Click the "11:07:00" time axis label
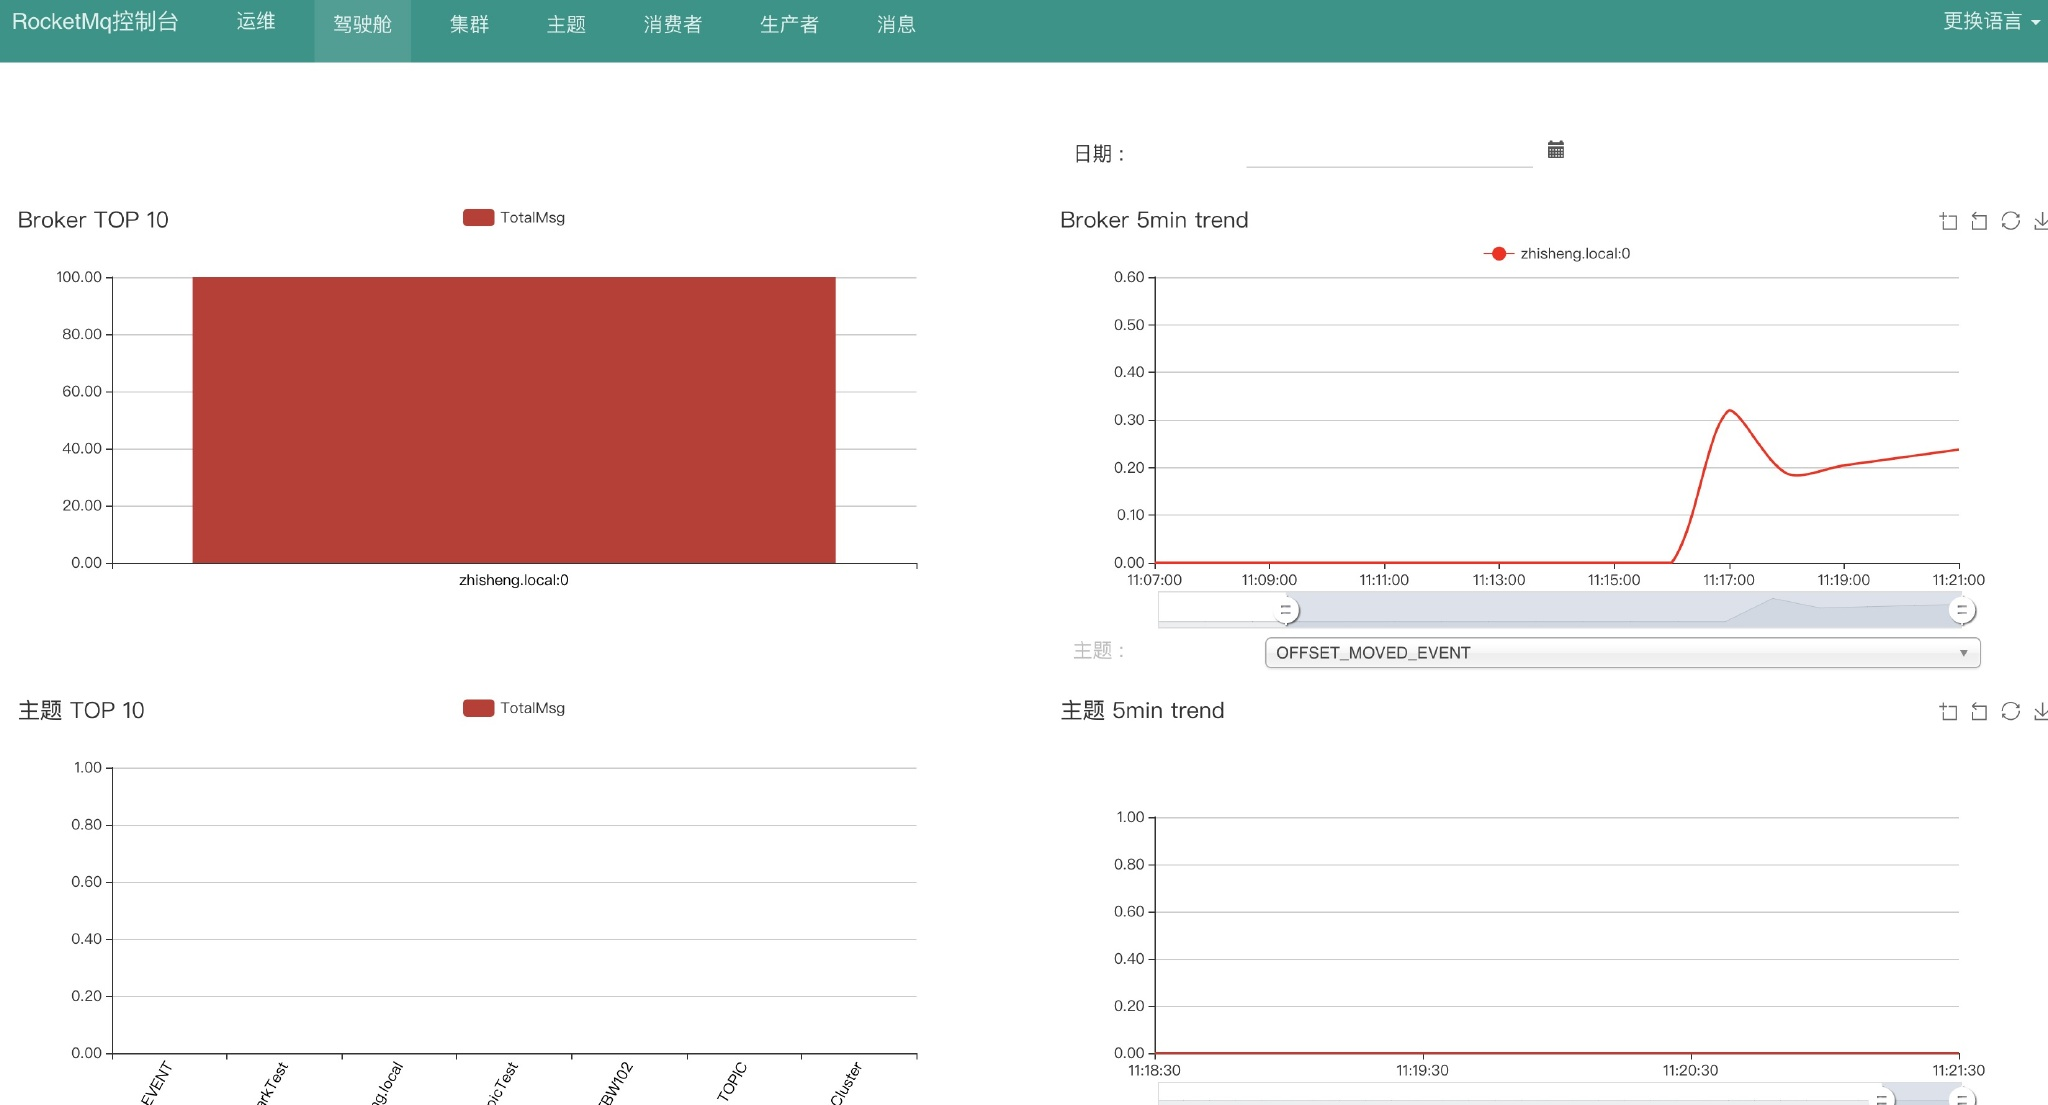This screenshot has height=1105, width=2048. pos(1154,580)
